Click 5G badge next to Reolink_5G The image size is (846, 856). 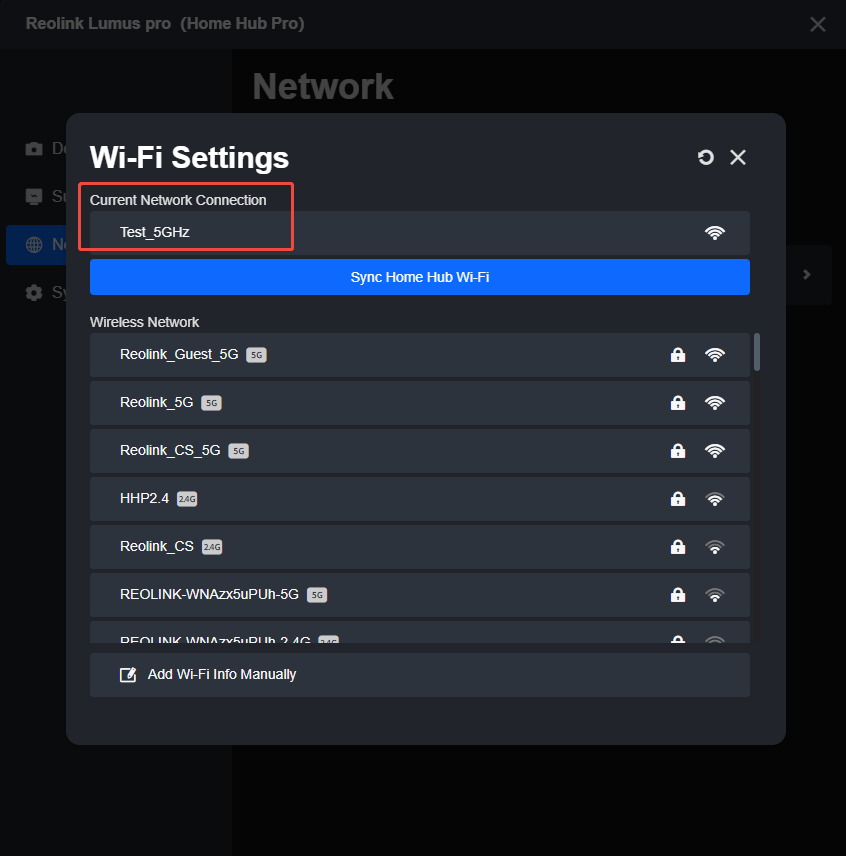[211, 403]
